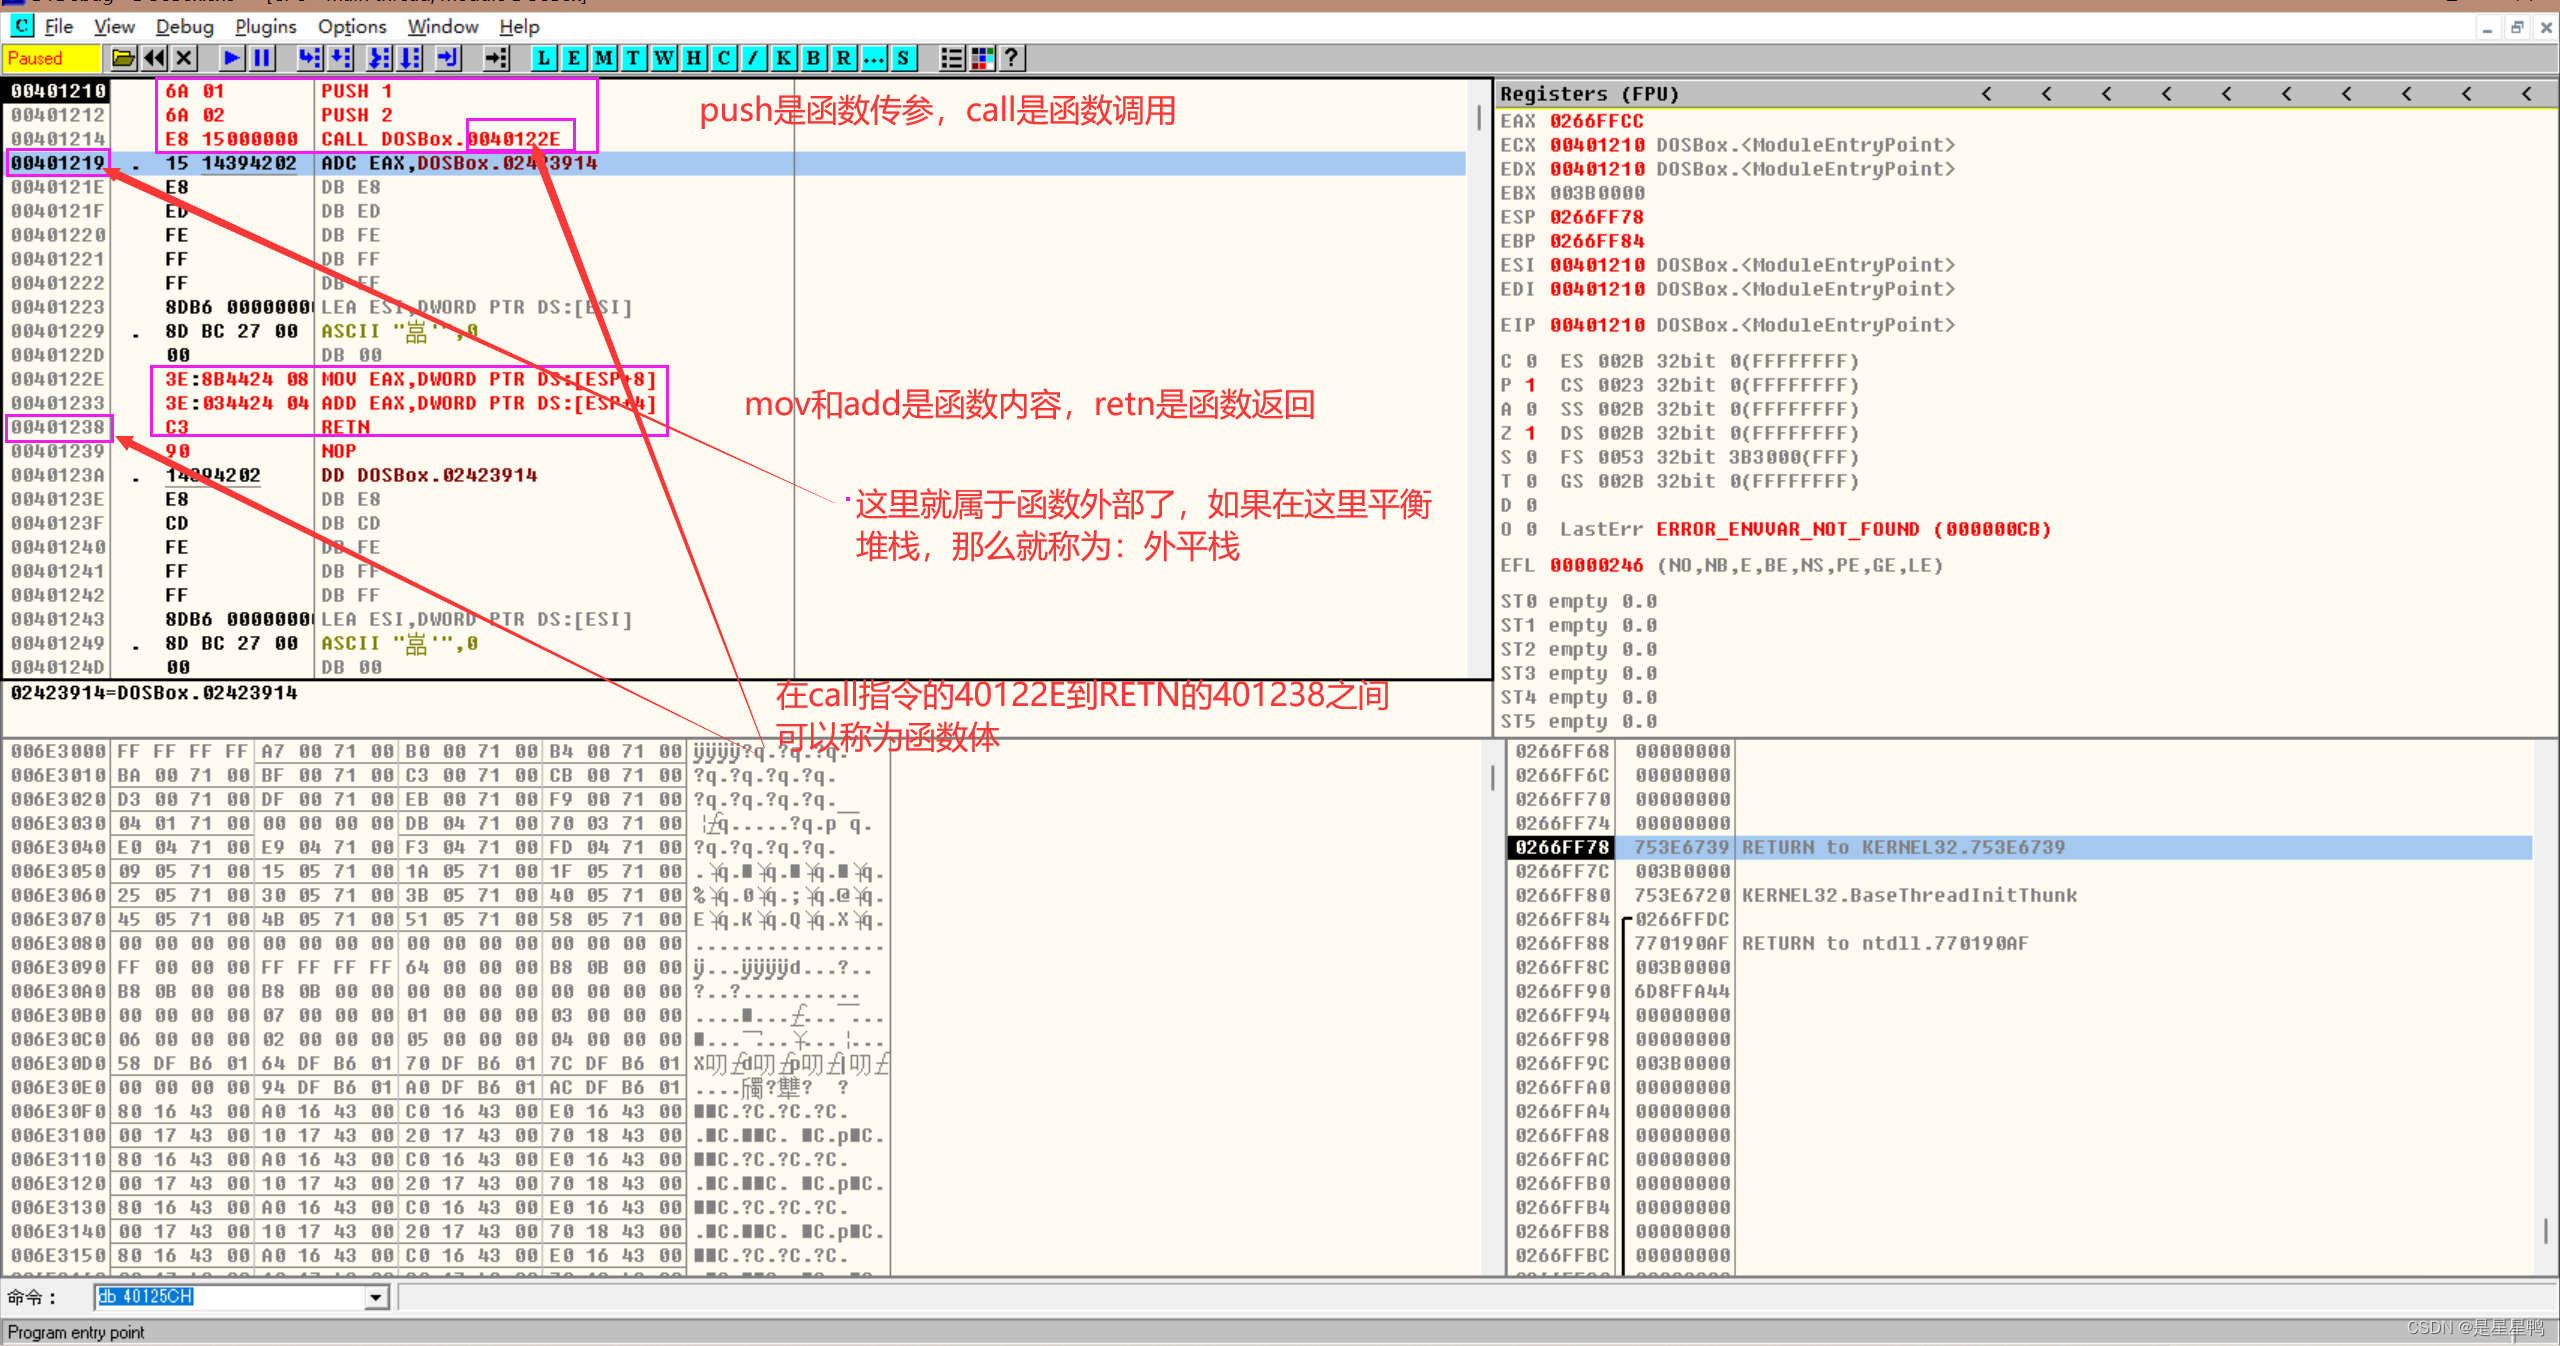
Task: Open Memory map with M button
Action: (603, 58)
